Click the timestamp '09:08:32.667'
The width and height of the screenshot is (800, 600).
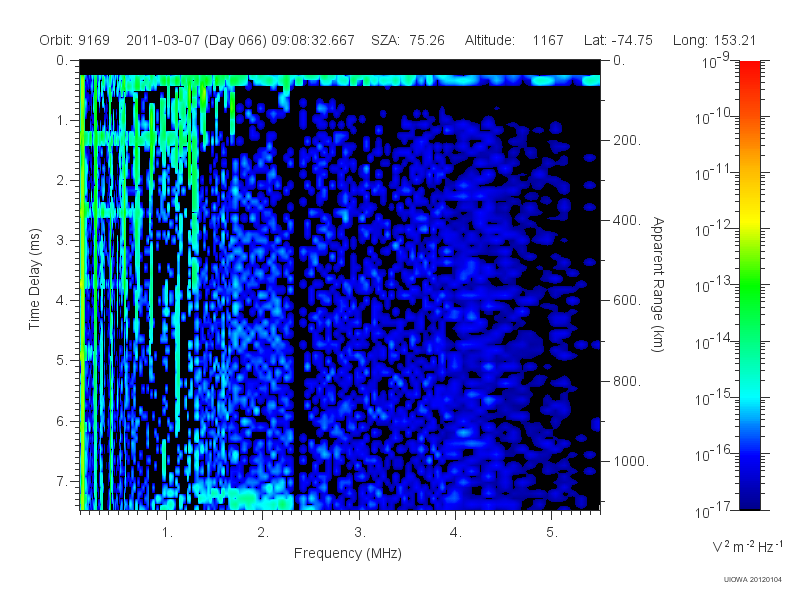pos(313,40)
